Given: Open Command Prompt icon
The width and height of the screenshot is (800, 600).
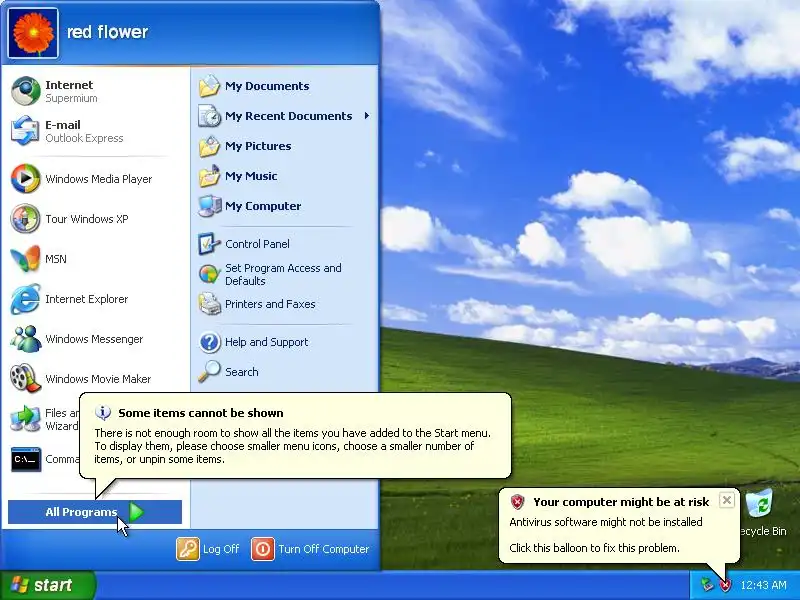Looking at the screenshot, I should pyautogui.click(x=26, y=459).
